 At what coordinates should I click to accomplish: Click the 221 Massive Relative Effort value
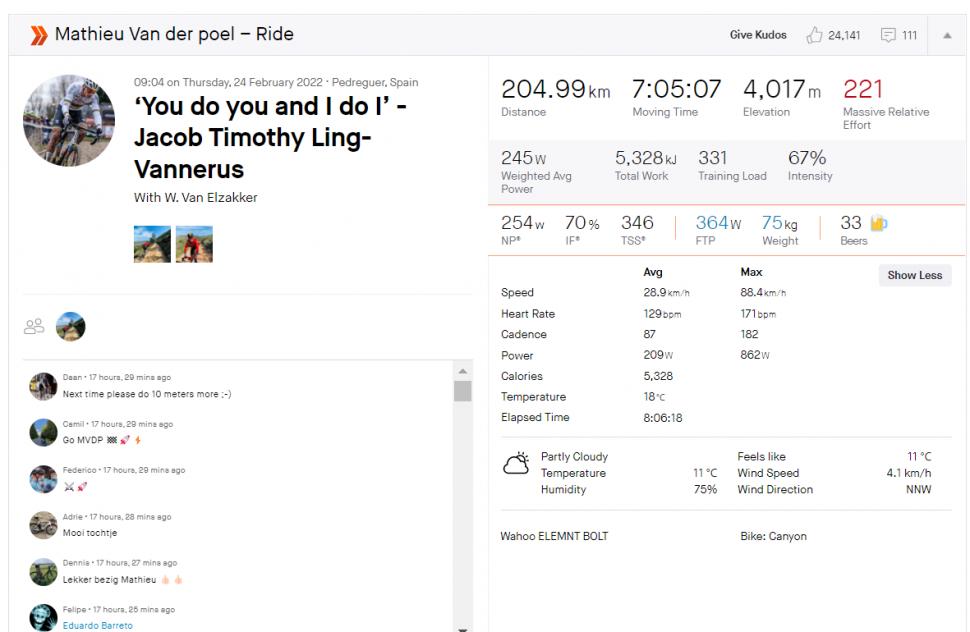coord(862,90)
